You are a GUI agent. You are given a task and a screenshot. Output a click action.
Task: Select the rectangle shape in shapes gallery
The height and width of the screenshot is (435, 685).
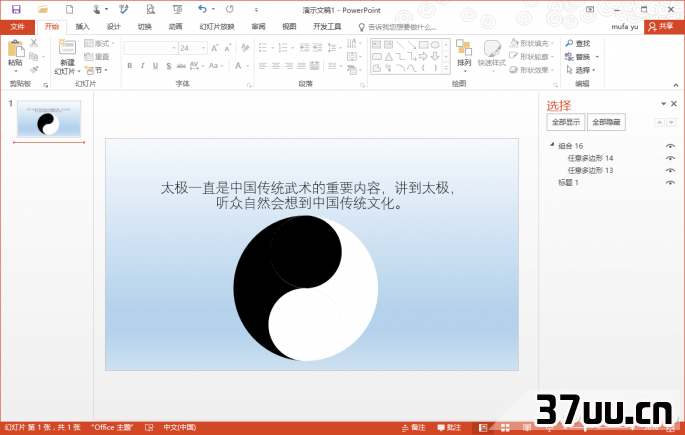[423, 45]
